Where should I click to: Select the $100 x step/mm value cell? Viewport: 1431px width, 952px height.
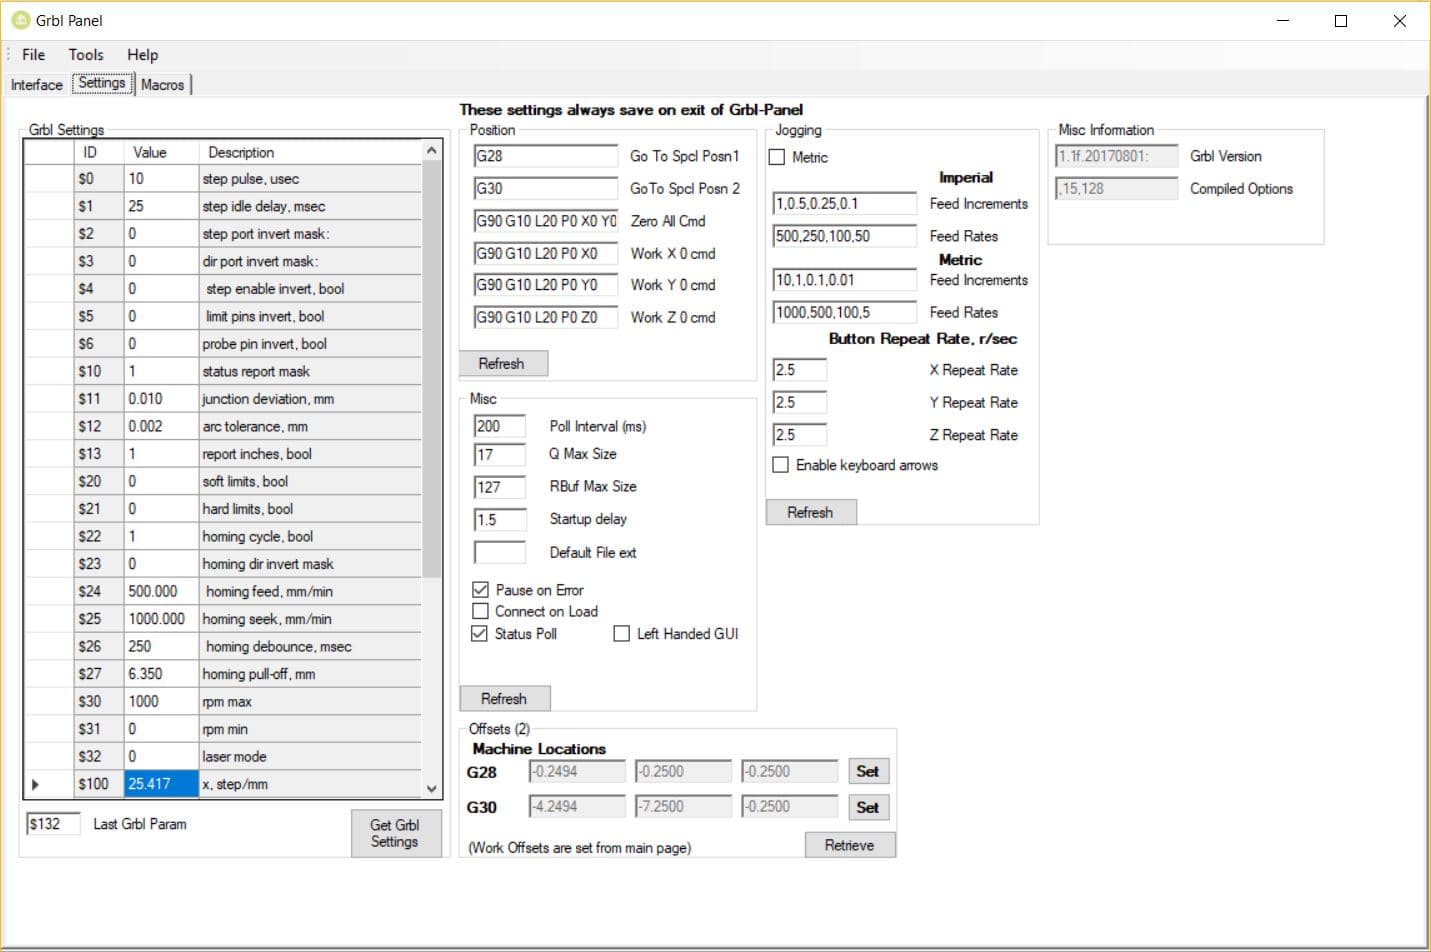click(x=160, y=784)
